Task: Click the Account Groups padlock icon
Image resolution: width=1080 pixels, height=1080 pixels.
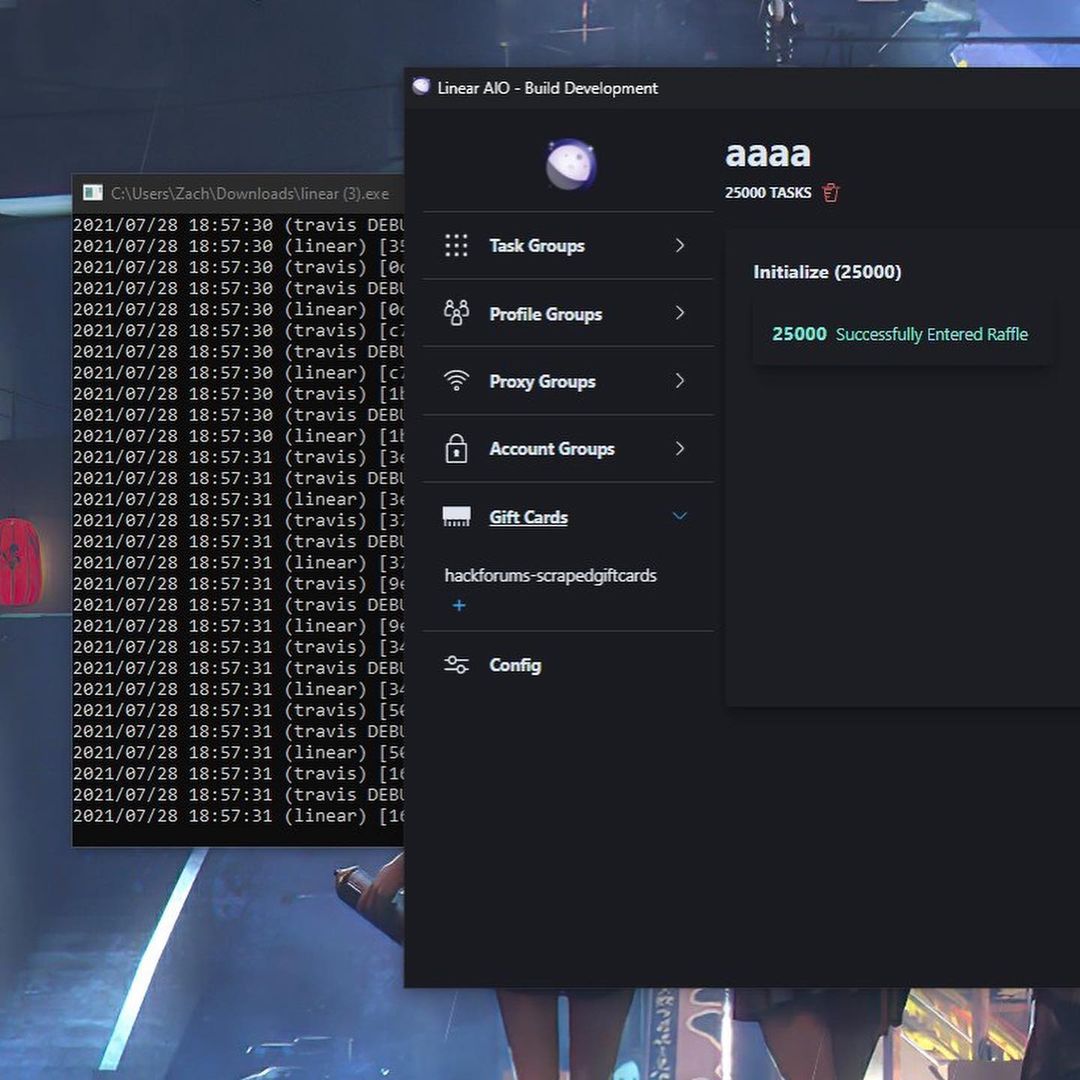Action: (x=456, y=449)
